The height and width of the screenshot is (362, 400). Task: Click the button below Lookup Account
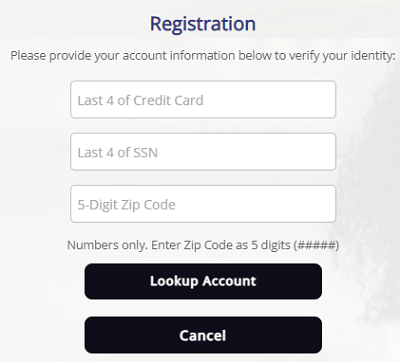click(x=203, y=335)
